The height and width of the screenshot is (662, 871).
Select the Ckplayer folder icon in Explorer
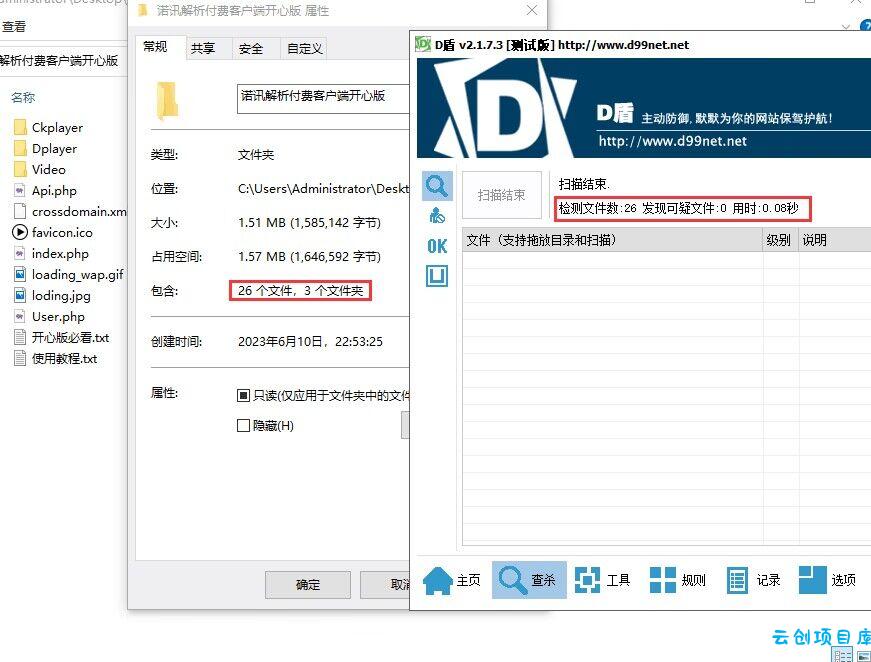pyautogui.click(x=20, y=127)
